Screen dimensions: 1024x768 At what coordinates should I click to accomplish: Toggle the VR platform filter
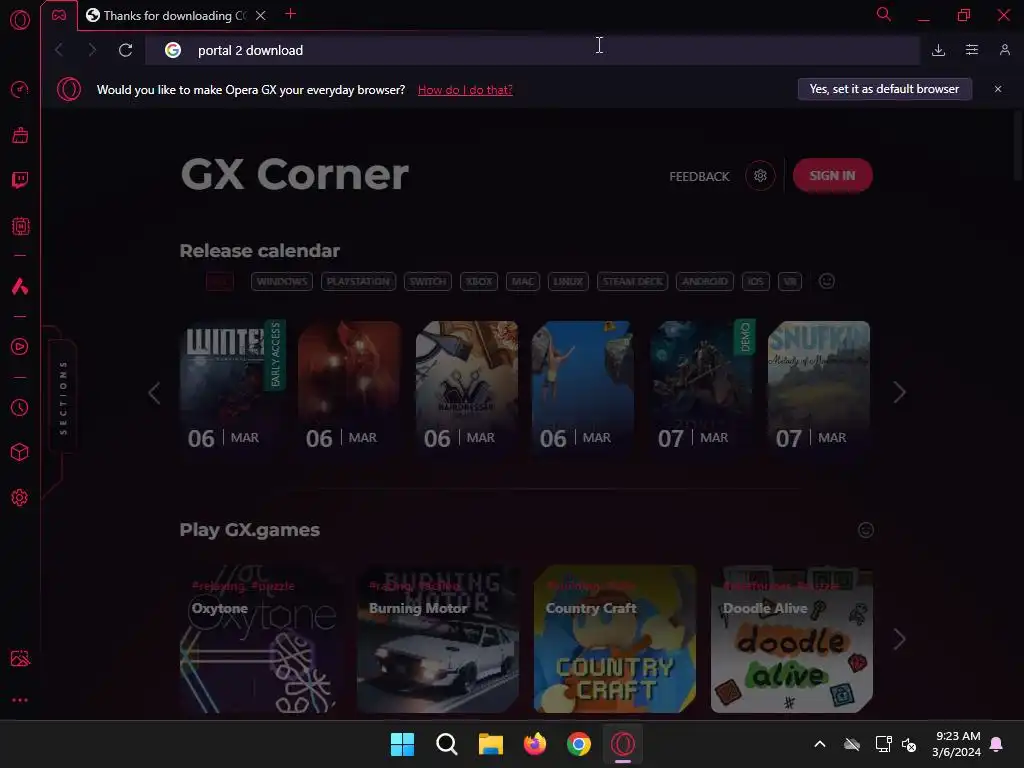click(790, 281)
